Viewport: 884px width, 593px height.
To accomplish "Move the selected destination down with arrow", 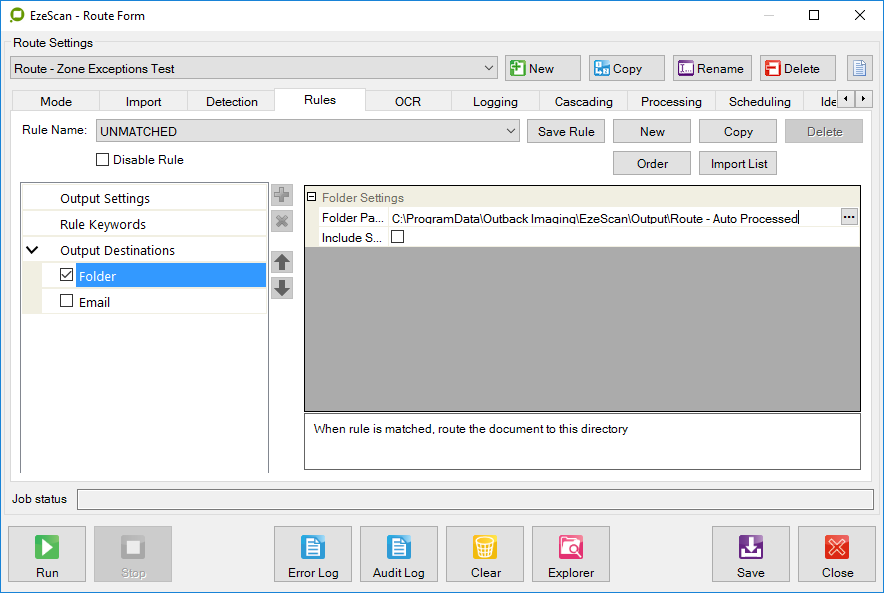I will point(282,288).
